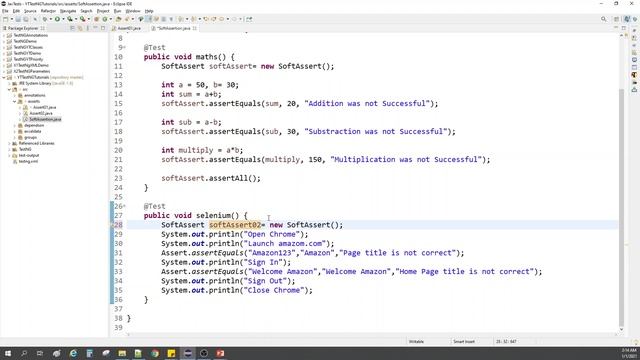Open the Source menu
This screenshot has height=360, width=640.
pyautogui.click(x=30, y=11)
